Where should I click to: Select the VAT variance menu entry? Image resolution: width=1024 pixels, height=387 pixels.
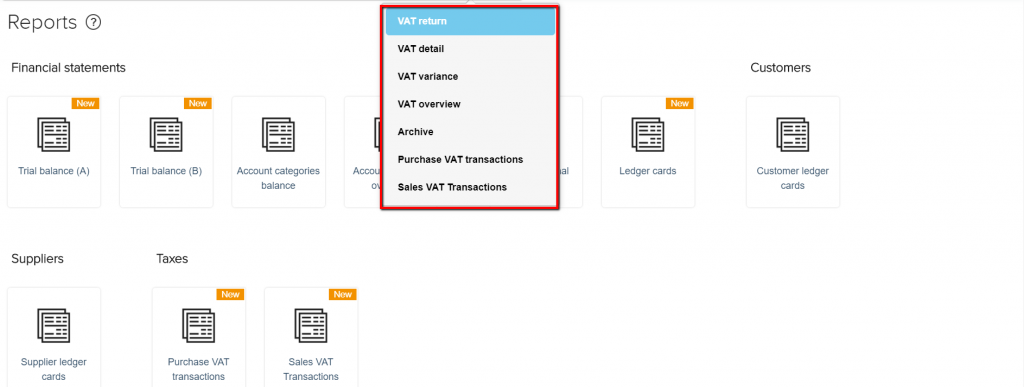470,76
